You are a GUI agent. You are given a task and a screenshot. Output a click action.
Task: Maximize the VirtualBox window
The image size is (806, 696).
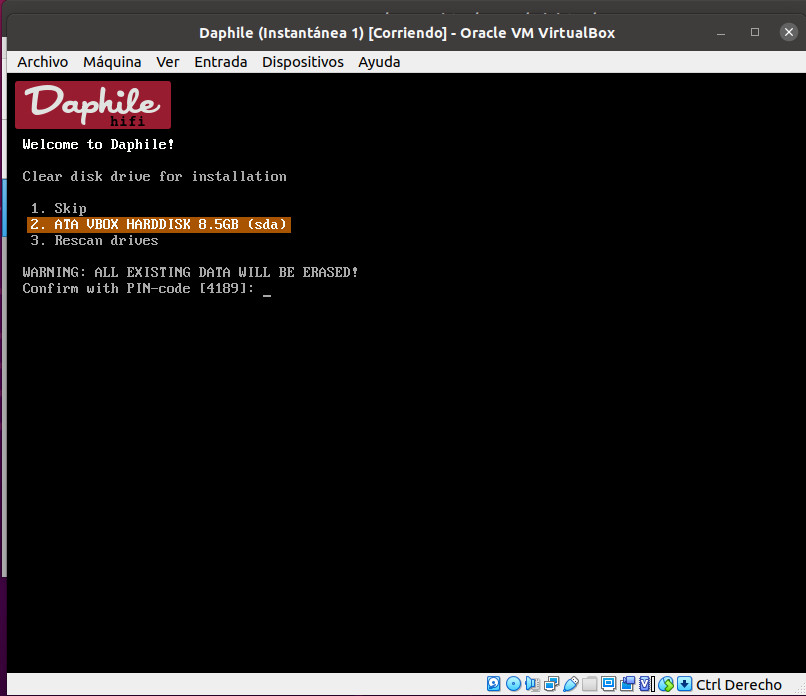pos(755,32)
